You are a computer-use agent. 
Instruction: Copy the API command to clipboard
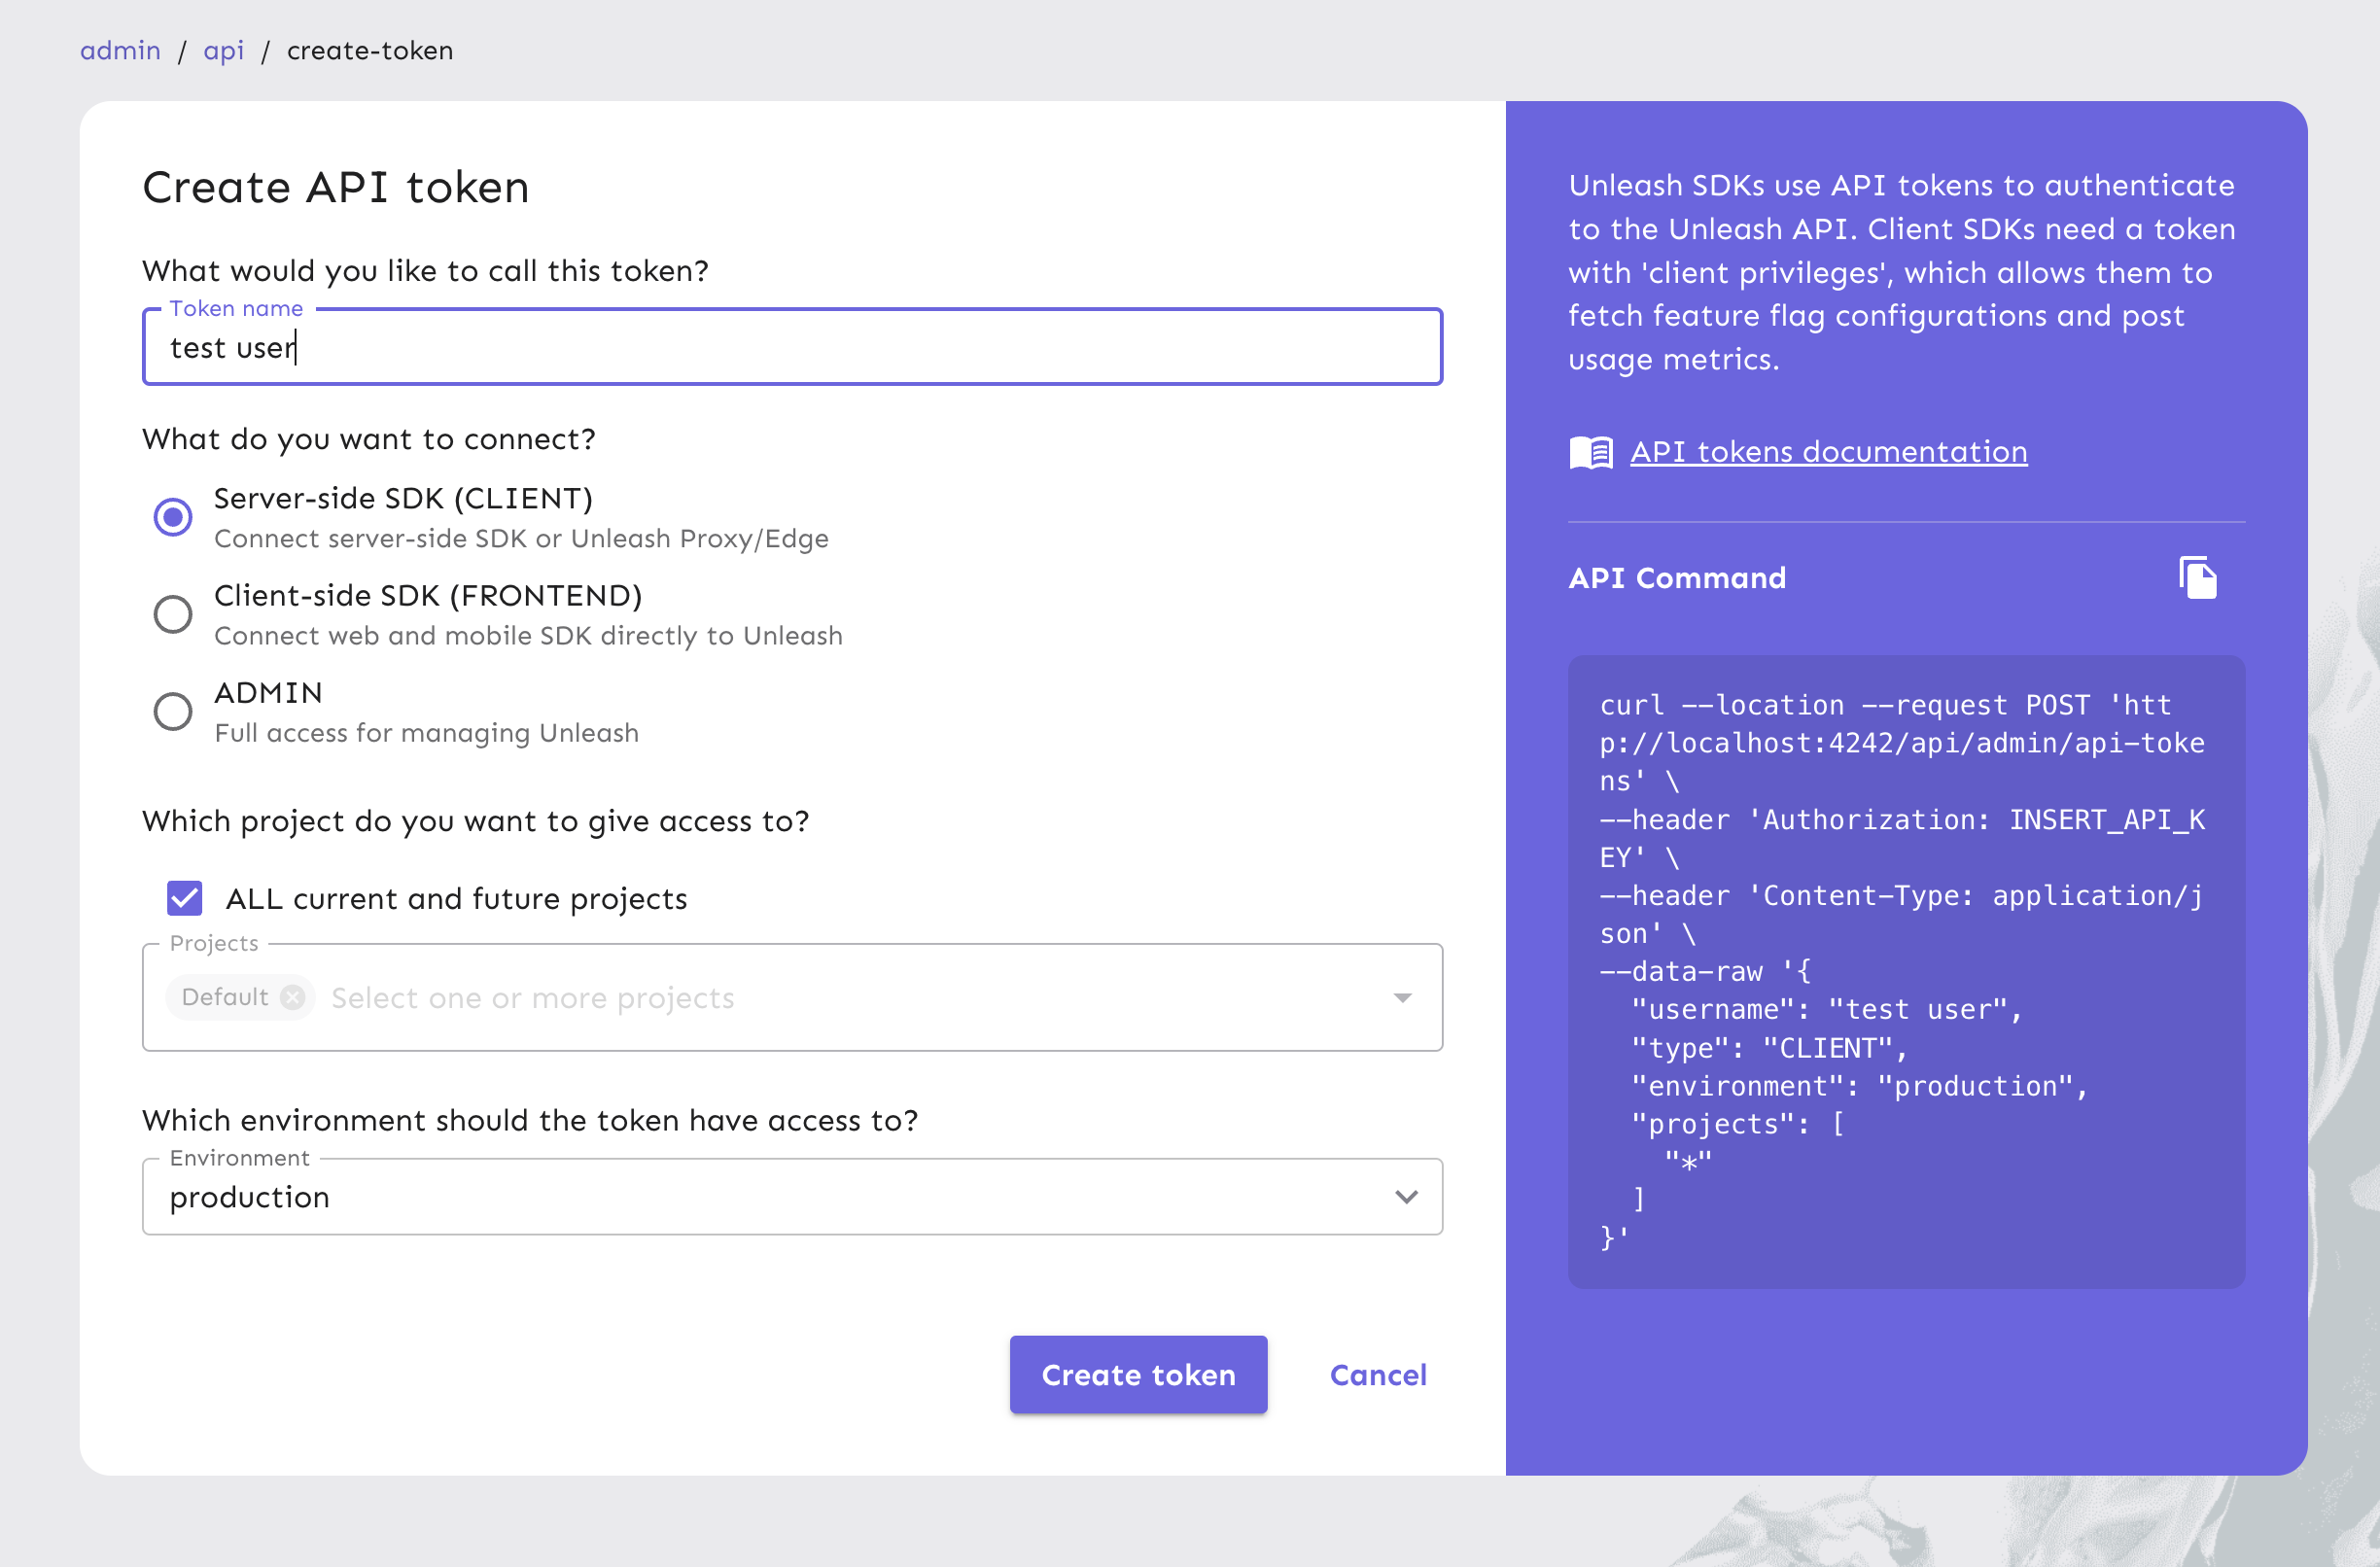coord(2196,578)
